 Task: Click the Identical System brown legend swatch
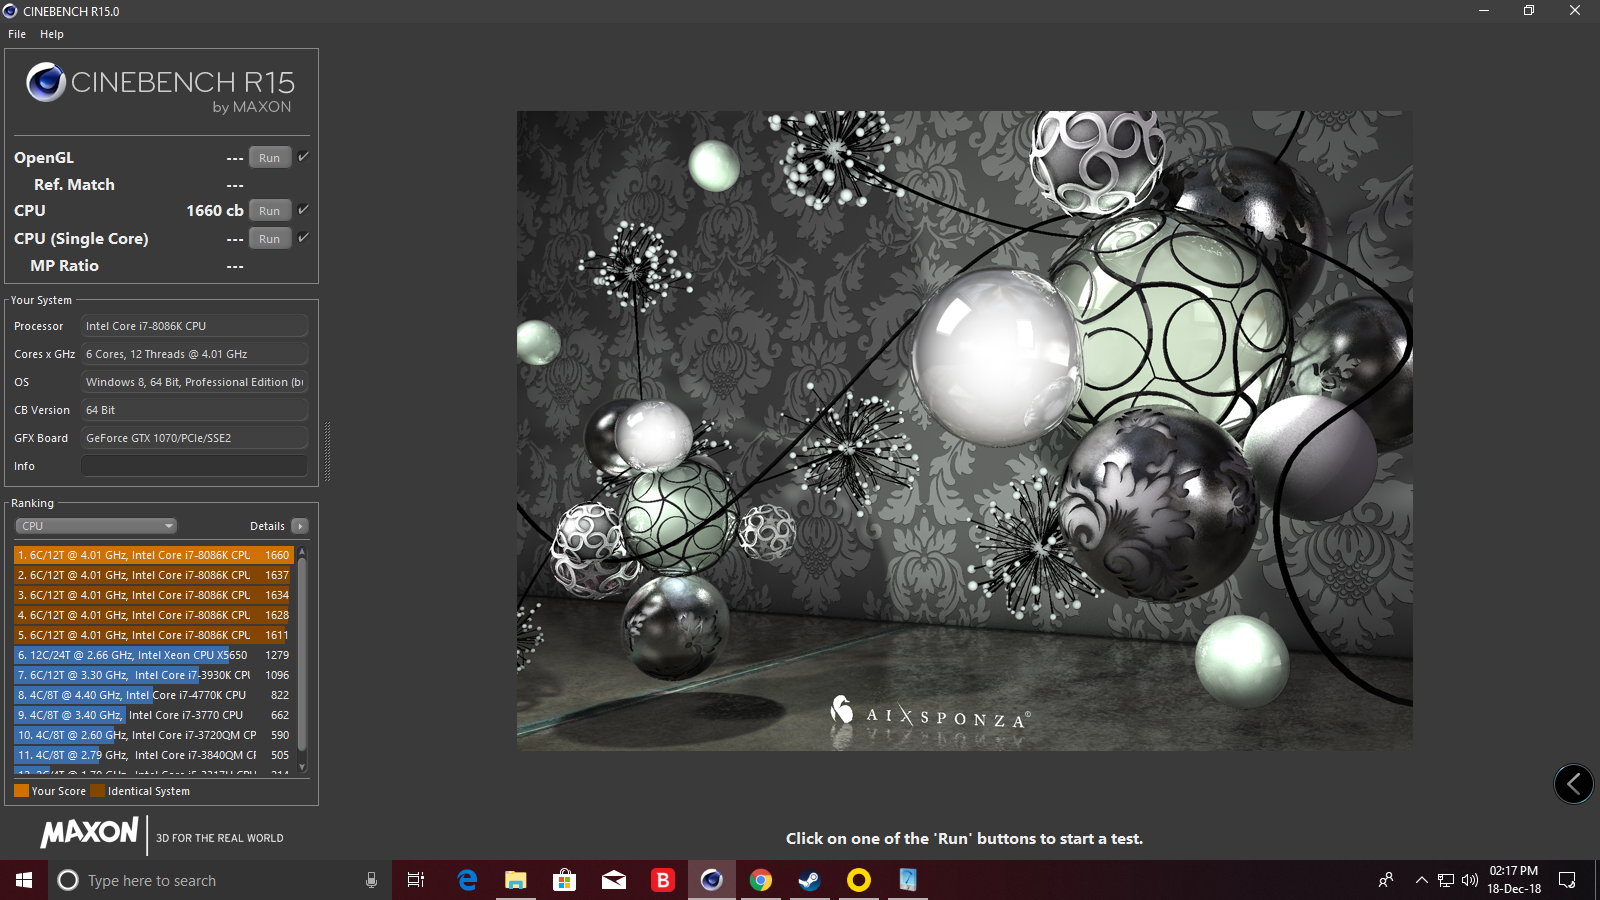pos(97,791)
